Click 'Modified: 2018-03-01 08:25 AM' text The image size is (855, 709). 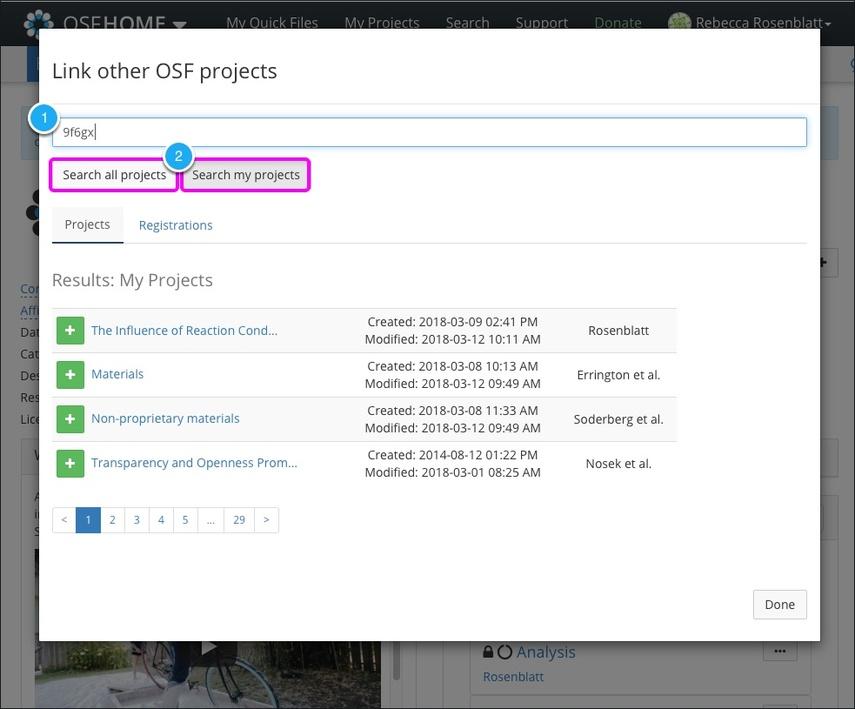(x=453, y=472)
